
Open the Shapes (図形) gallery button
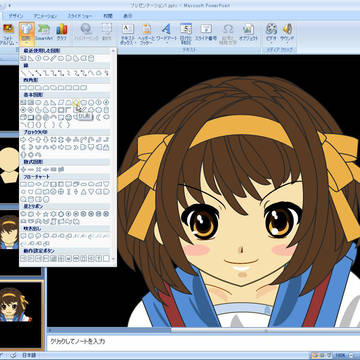27,33
